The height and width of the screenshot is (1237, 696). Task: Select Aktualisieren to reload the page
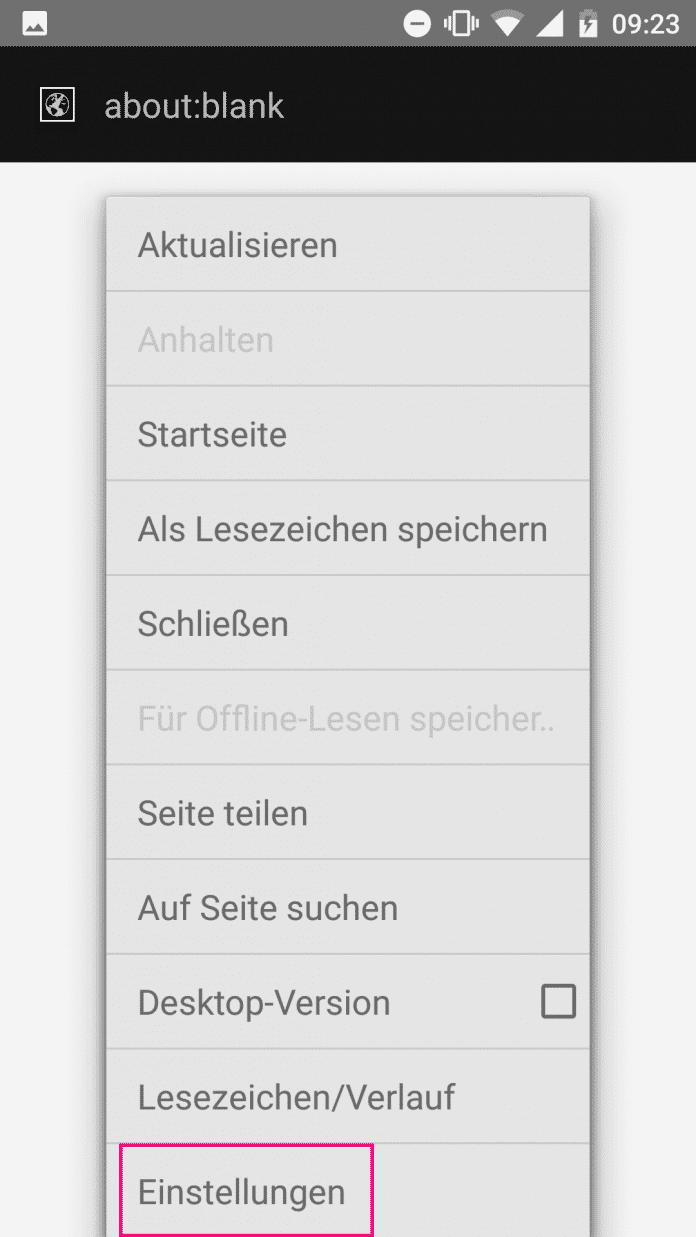click(x=347, y=245)
